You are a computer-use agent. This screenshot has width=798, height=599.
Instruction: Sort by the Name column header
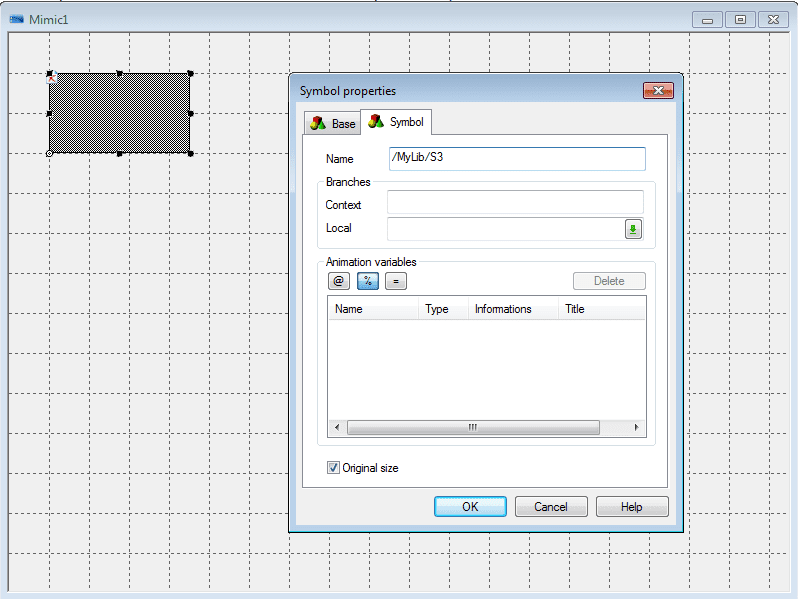(372, 309)
